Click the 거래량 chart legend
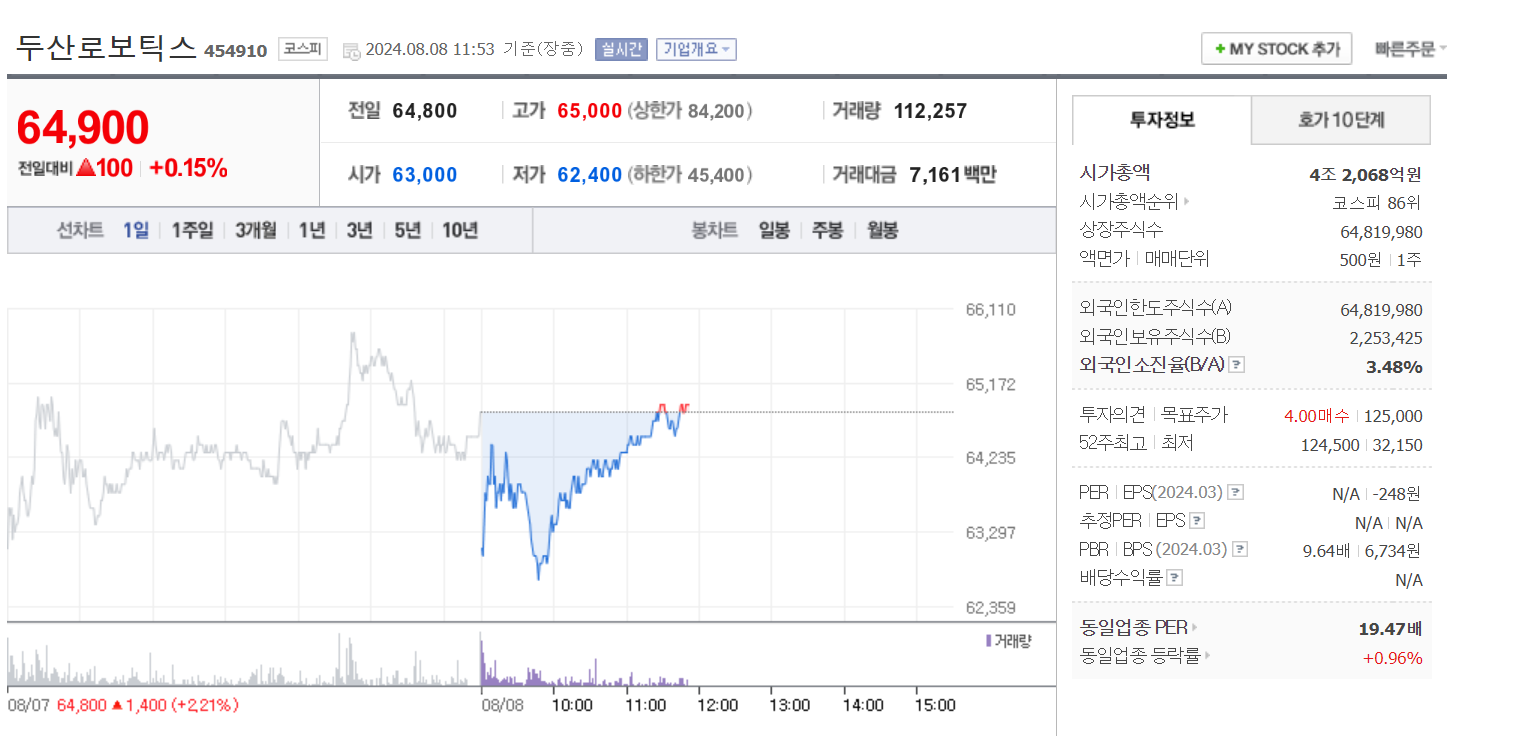This screenshot has width=1517, height=736. [x=1007, y=641]
